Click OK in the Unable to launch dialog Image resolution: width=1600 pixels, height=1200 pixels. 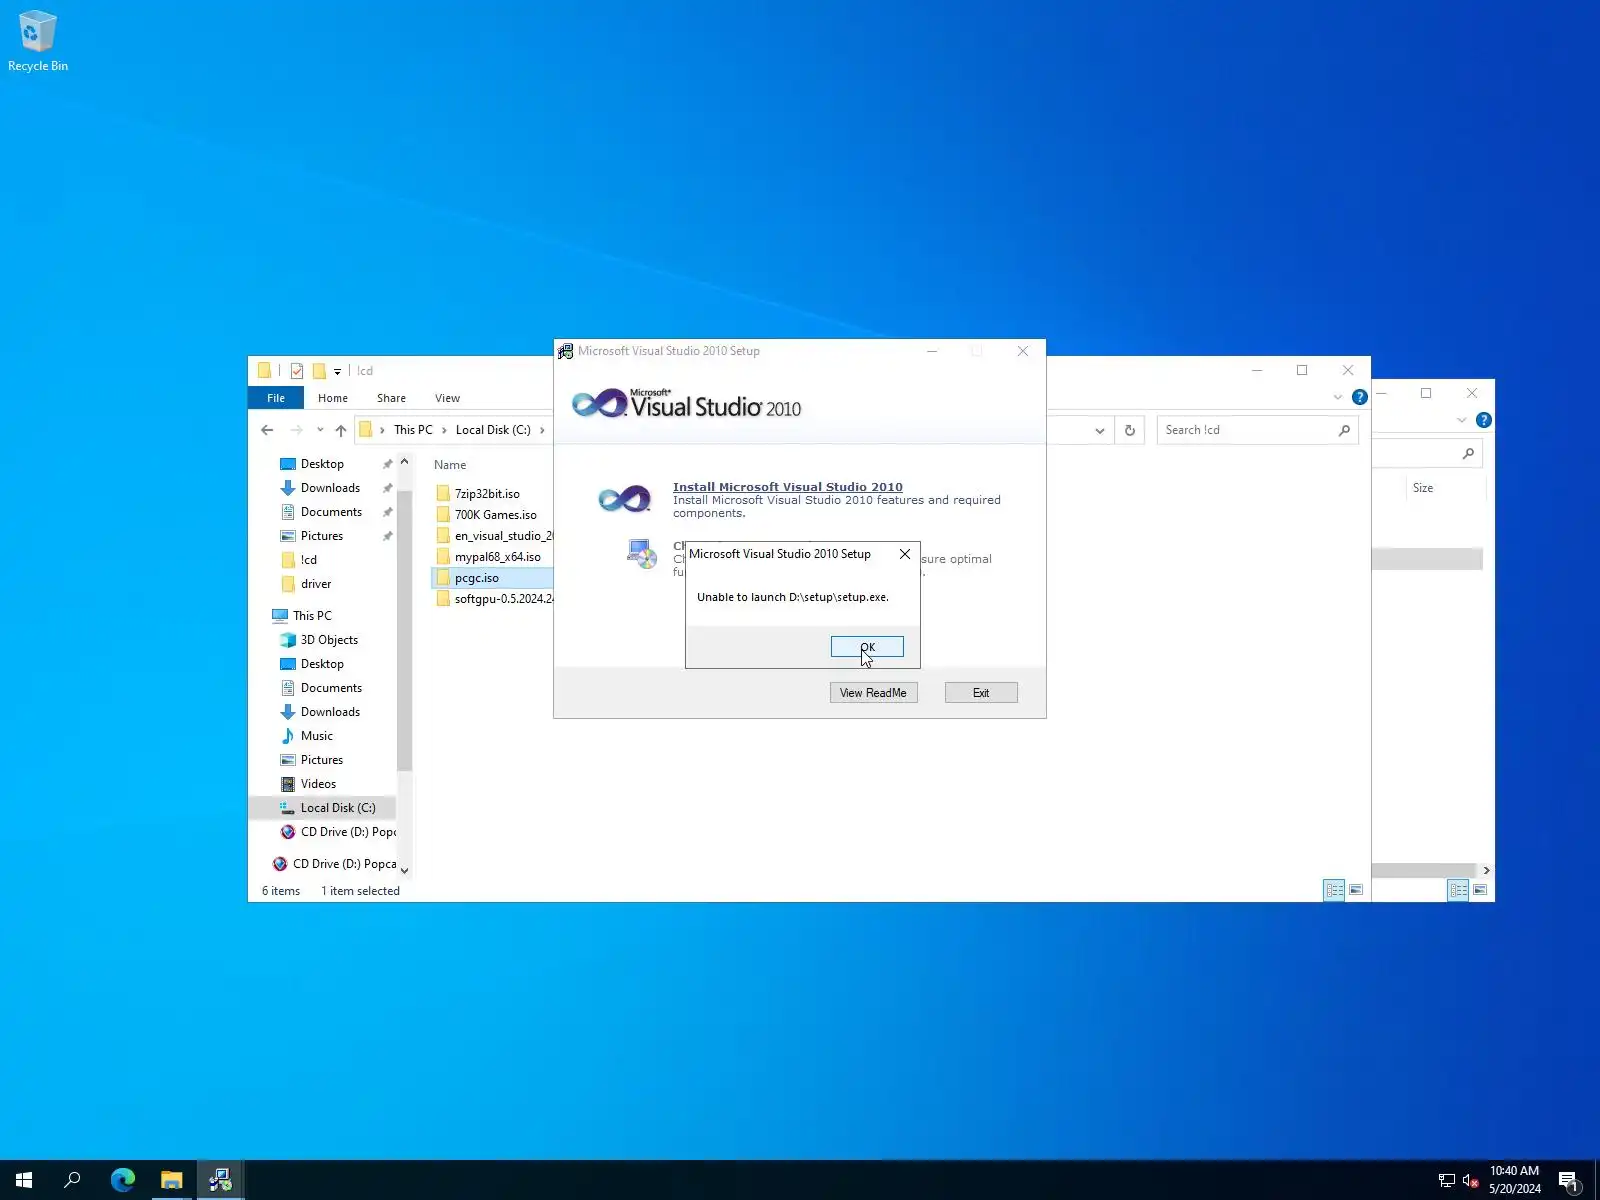867,647
